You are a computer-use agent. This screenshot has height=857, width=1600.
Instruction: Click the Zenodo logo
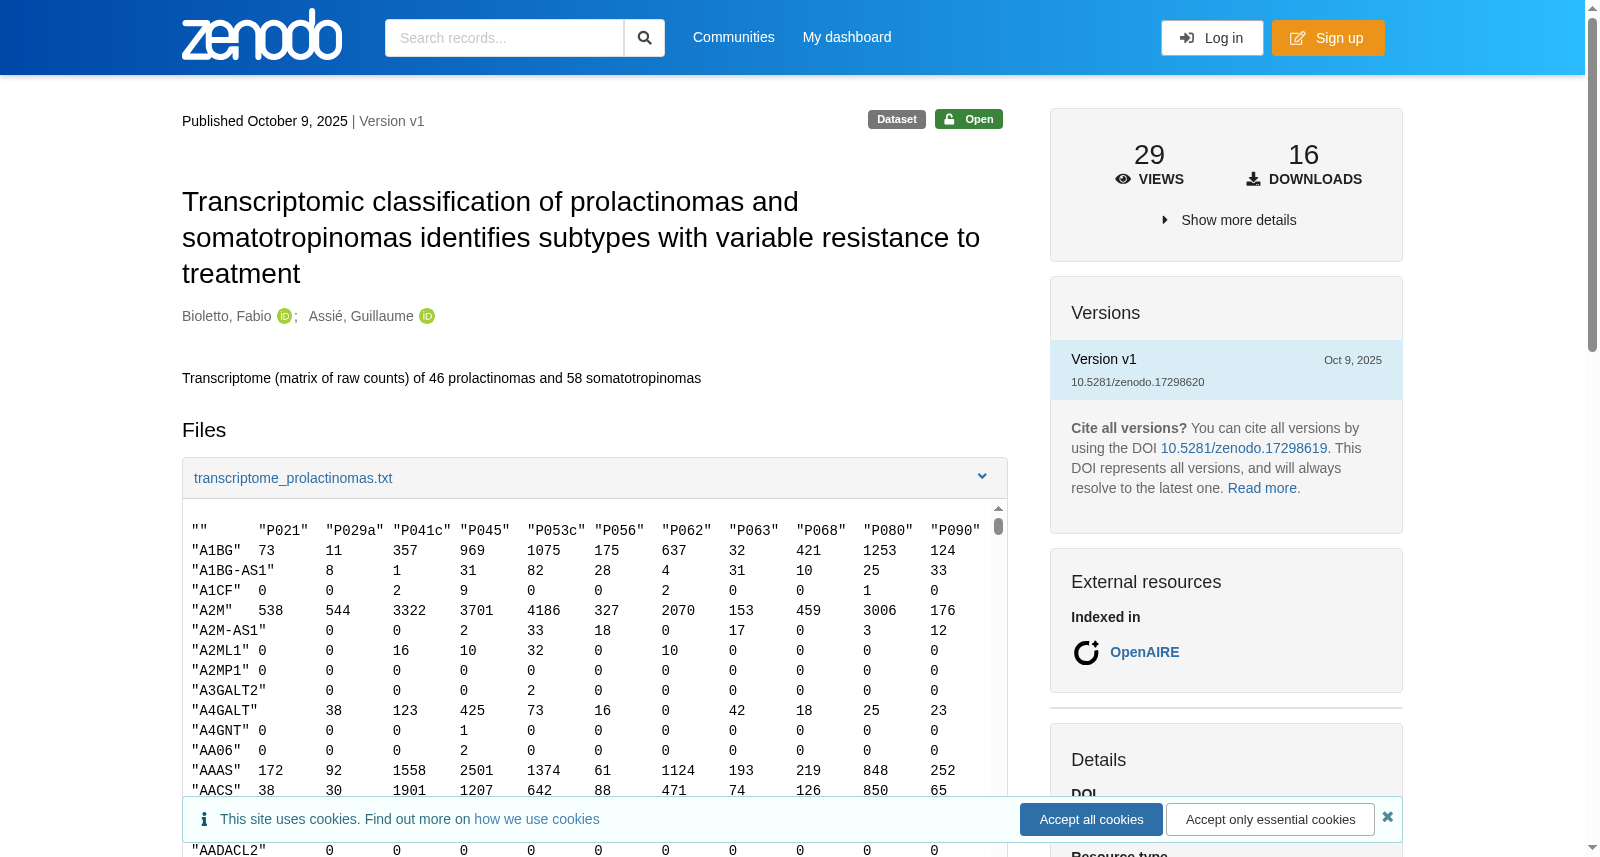pos(262,35)
